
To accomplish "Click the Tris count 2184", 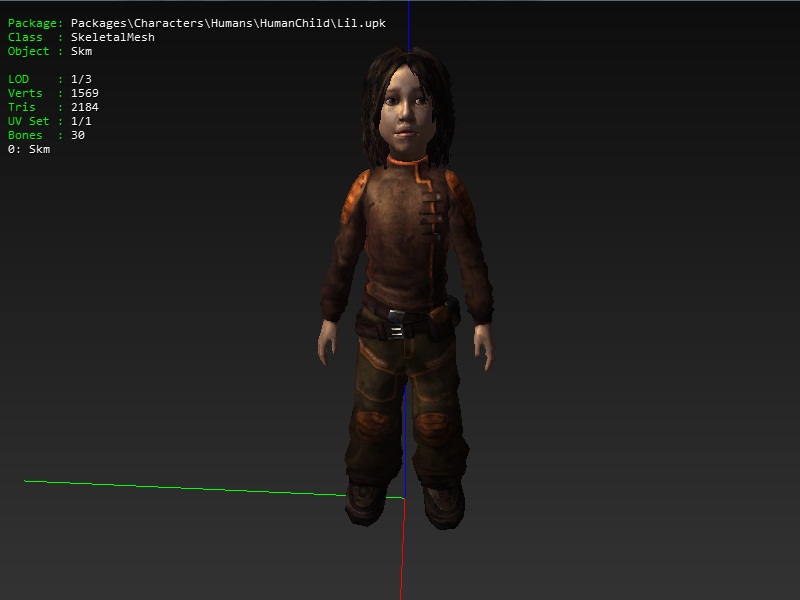I will pos(84,107).
